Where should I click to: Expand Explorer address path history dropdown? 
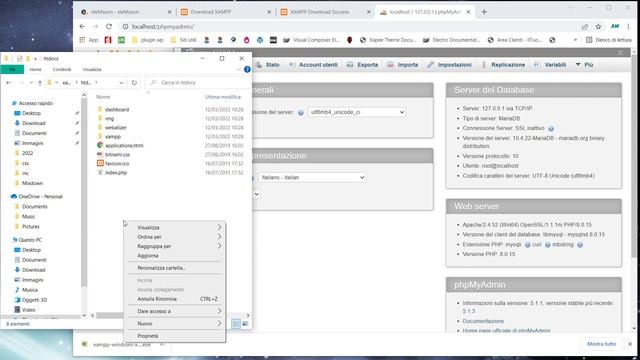121,82
